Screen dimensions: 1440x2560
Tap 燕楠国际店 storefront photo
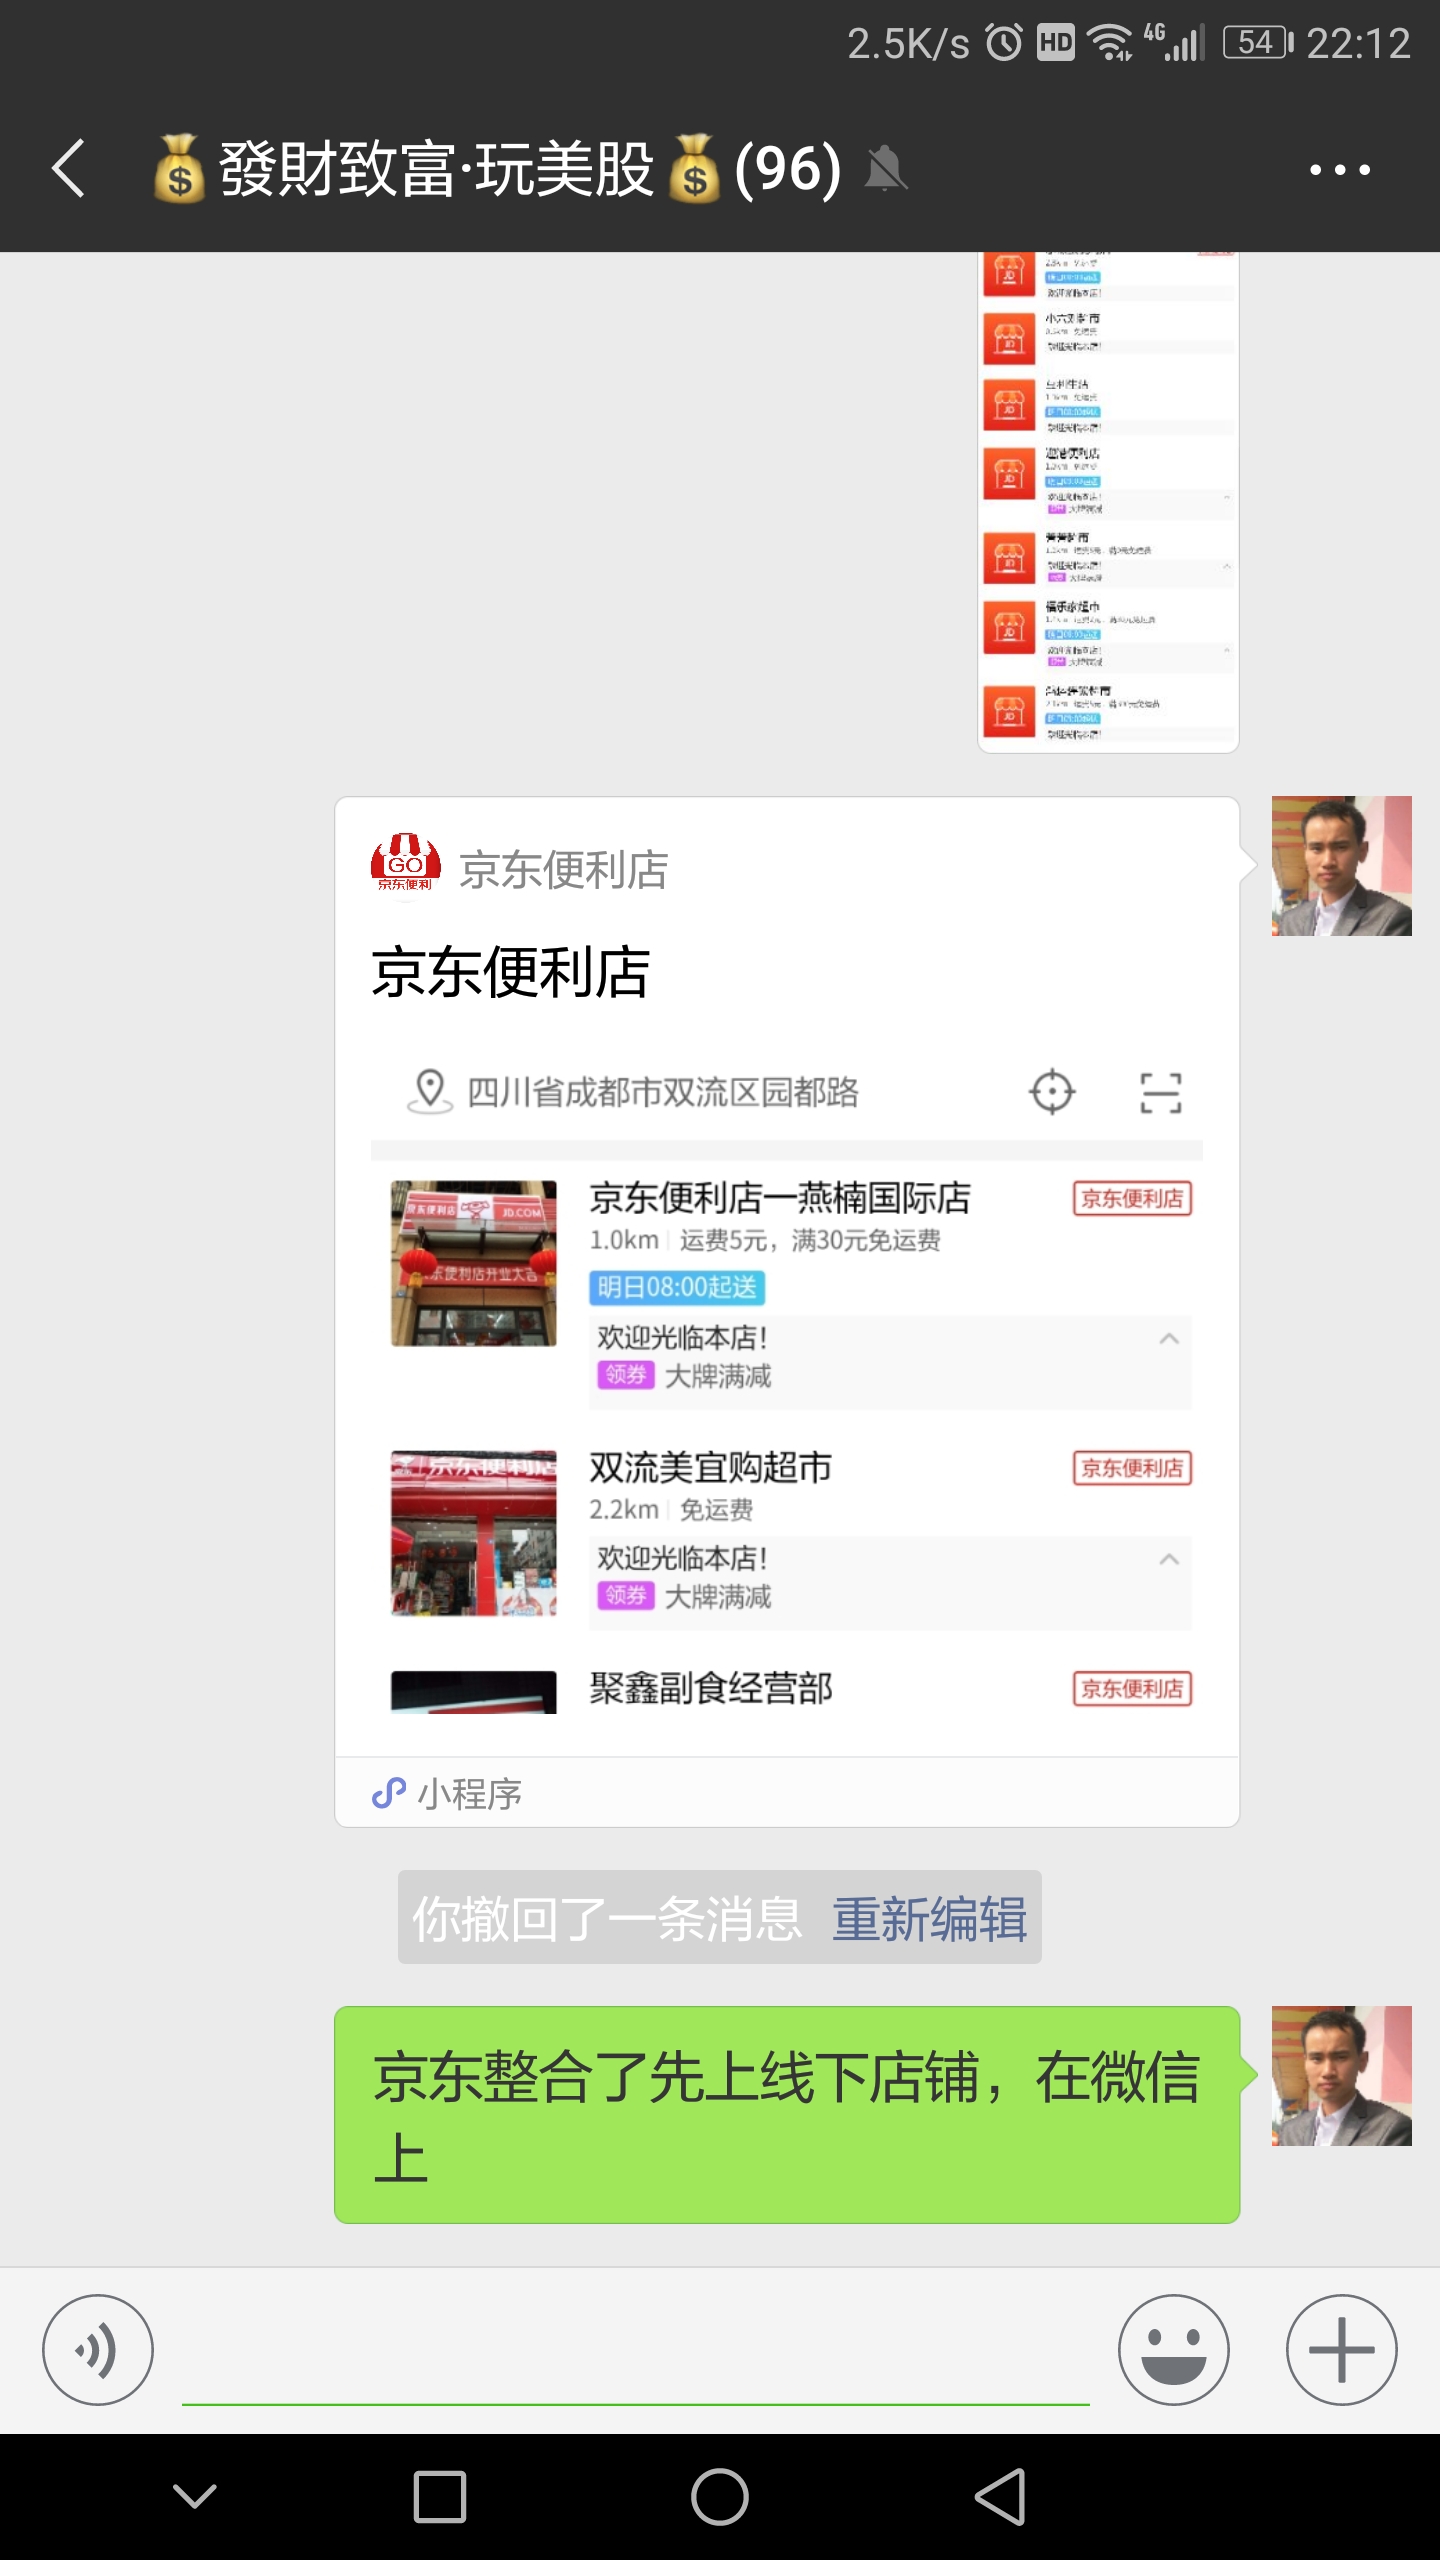[473, 1263]
